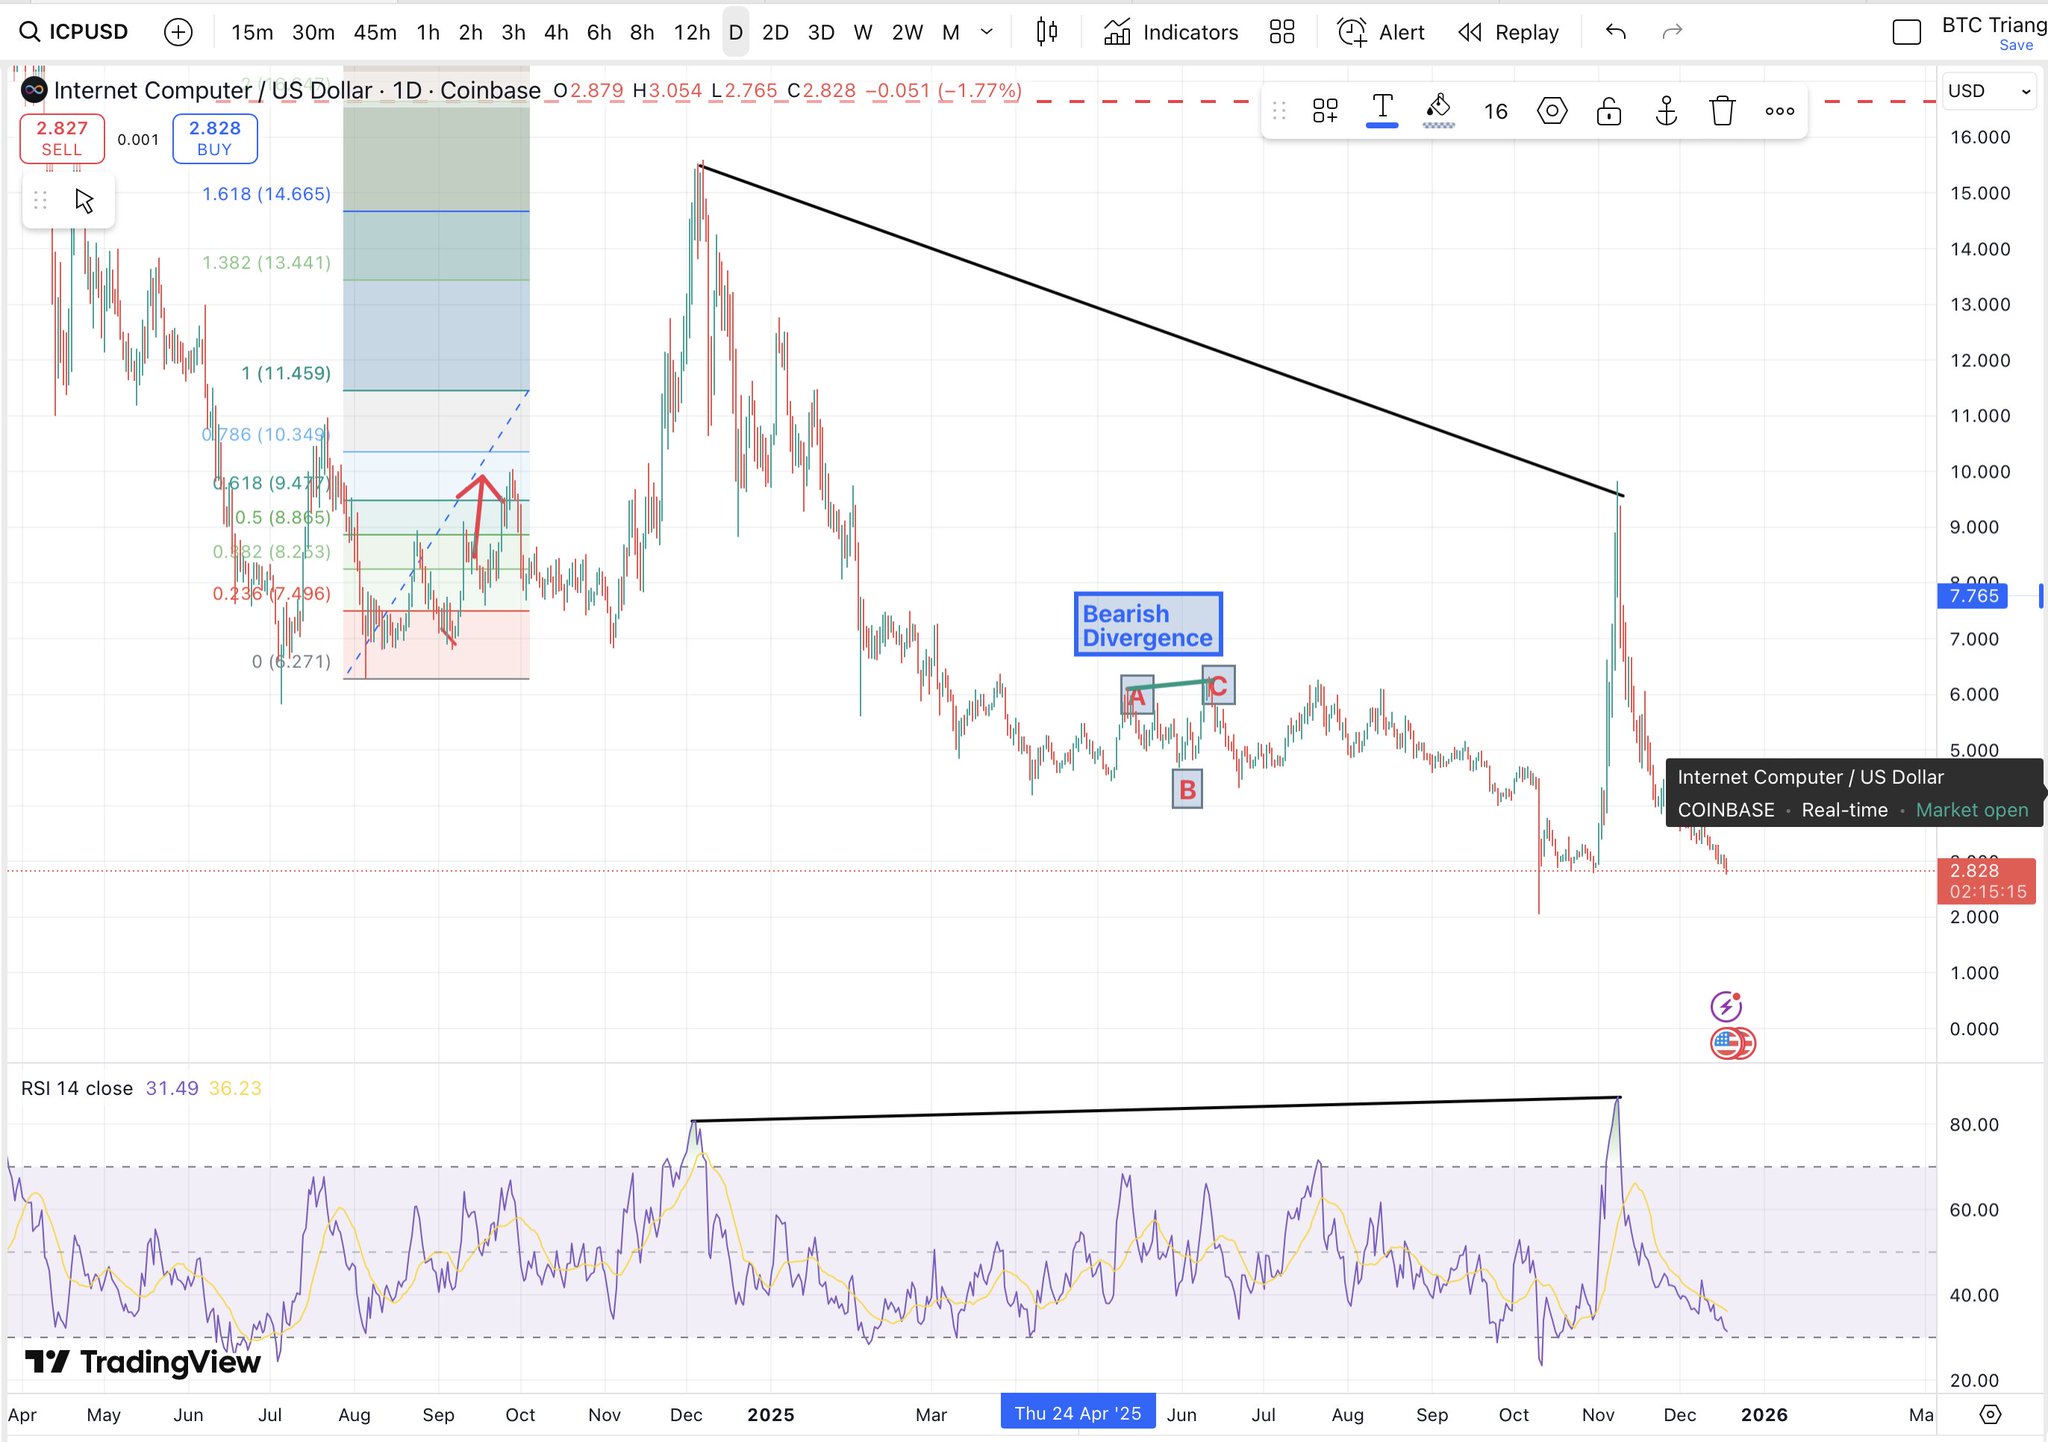This screenshot has width=2048, height=1442.
Task: Toggle the lock on the selected drawing
Action: (1608, 111)
